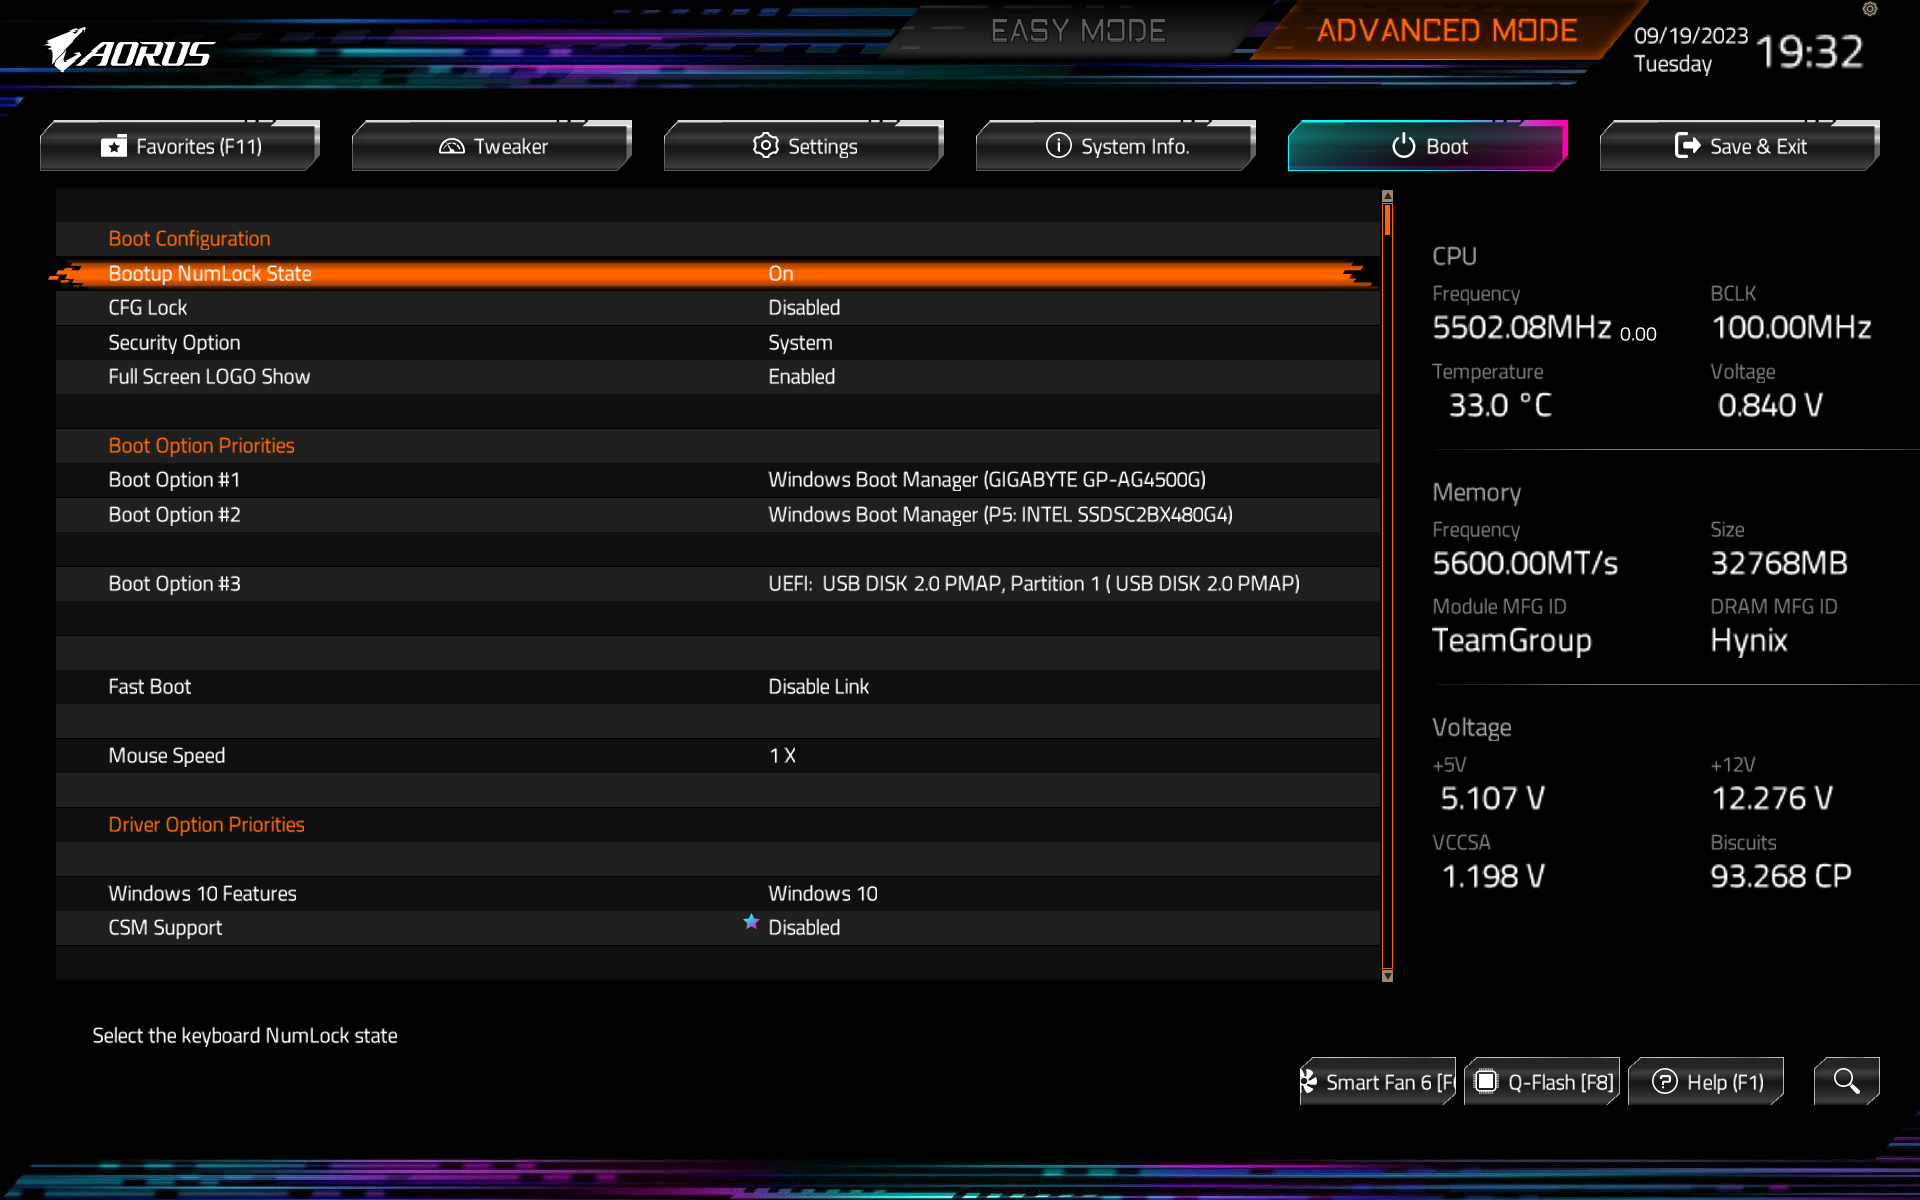Click the magnifier search icon

click(x=1846, y=1081)
